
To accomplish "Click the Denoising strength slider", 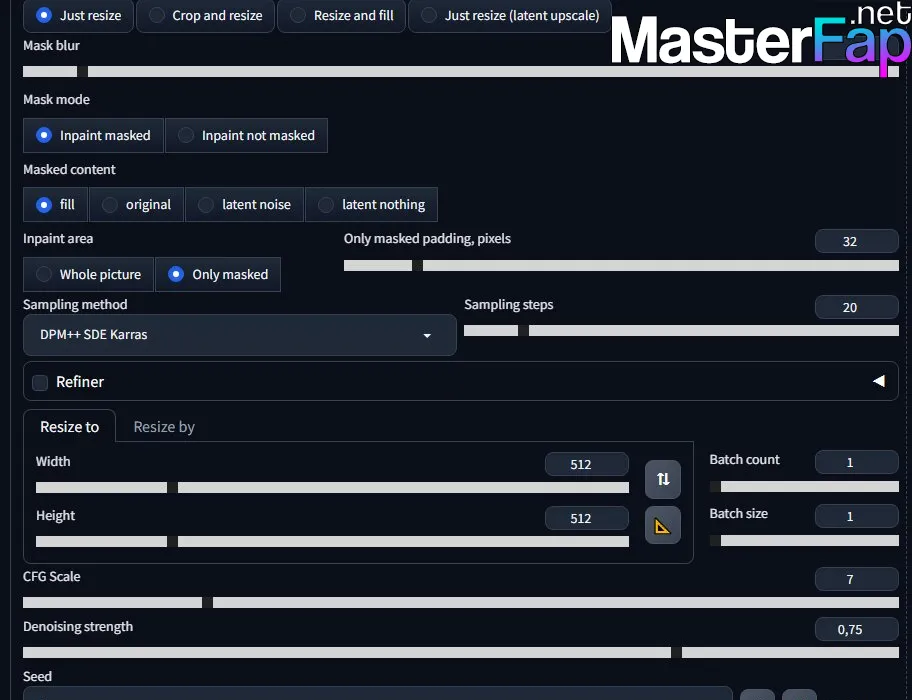I will tap(461, 653).
